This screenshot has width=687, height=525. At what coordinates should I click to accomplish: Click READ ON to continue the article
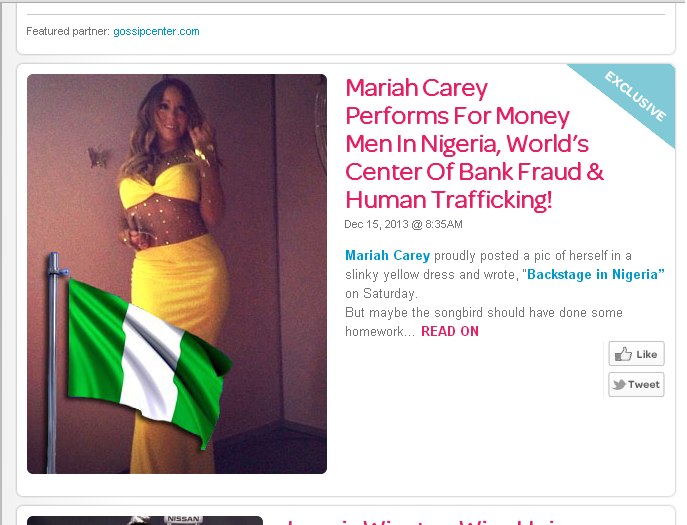(450, 331)
